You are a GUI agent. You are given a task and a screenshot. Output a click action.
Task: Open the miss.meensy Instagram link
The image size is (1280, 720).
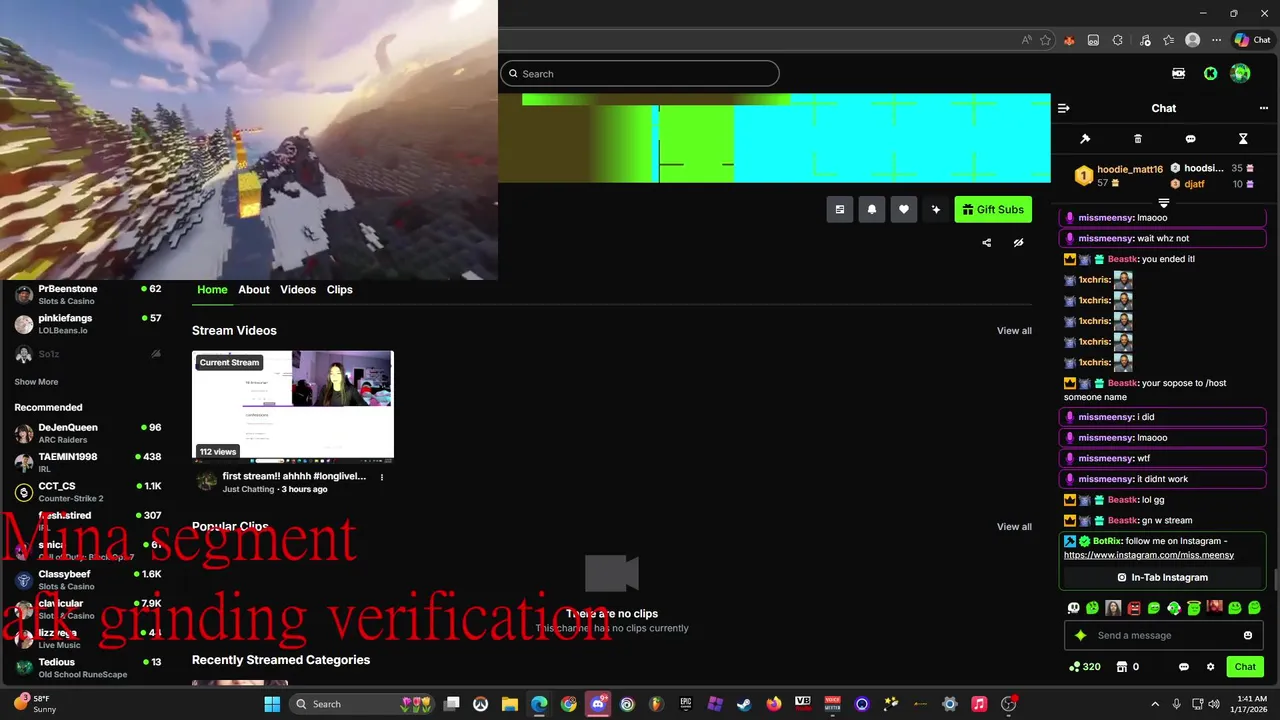point(1148,555)
